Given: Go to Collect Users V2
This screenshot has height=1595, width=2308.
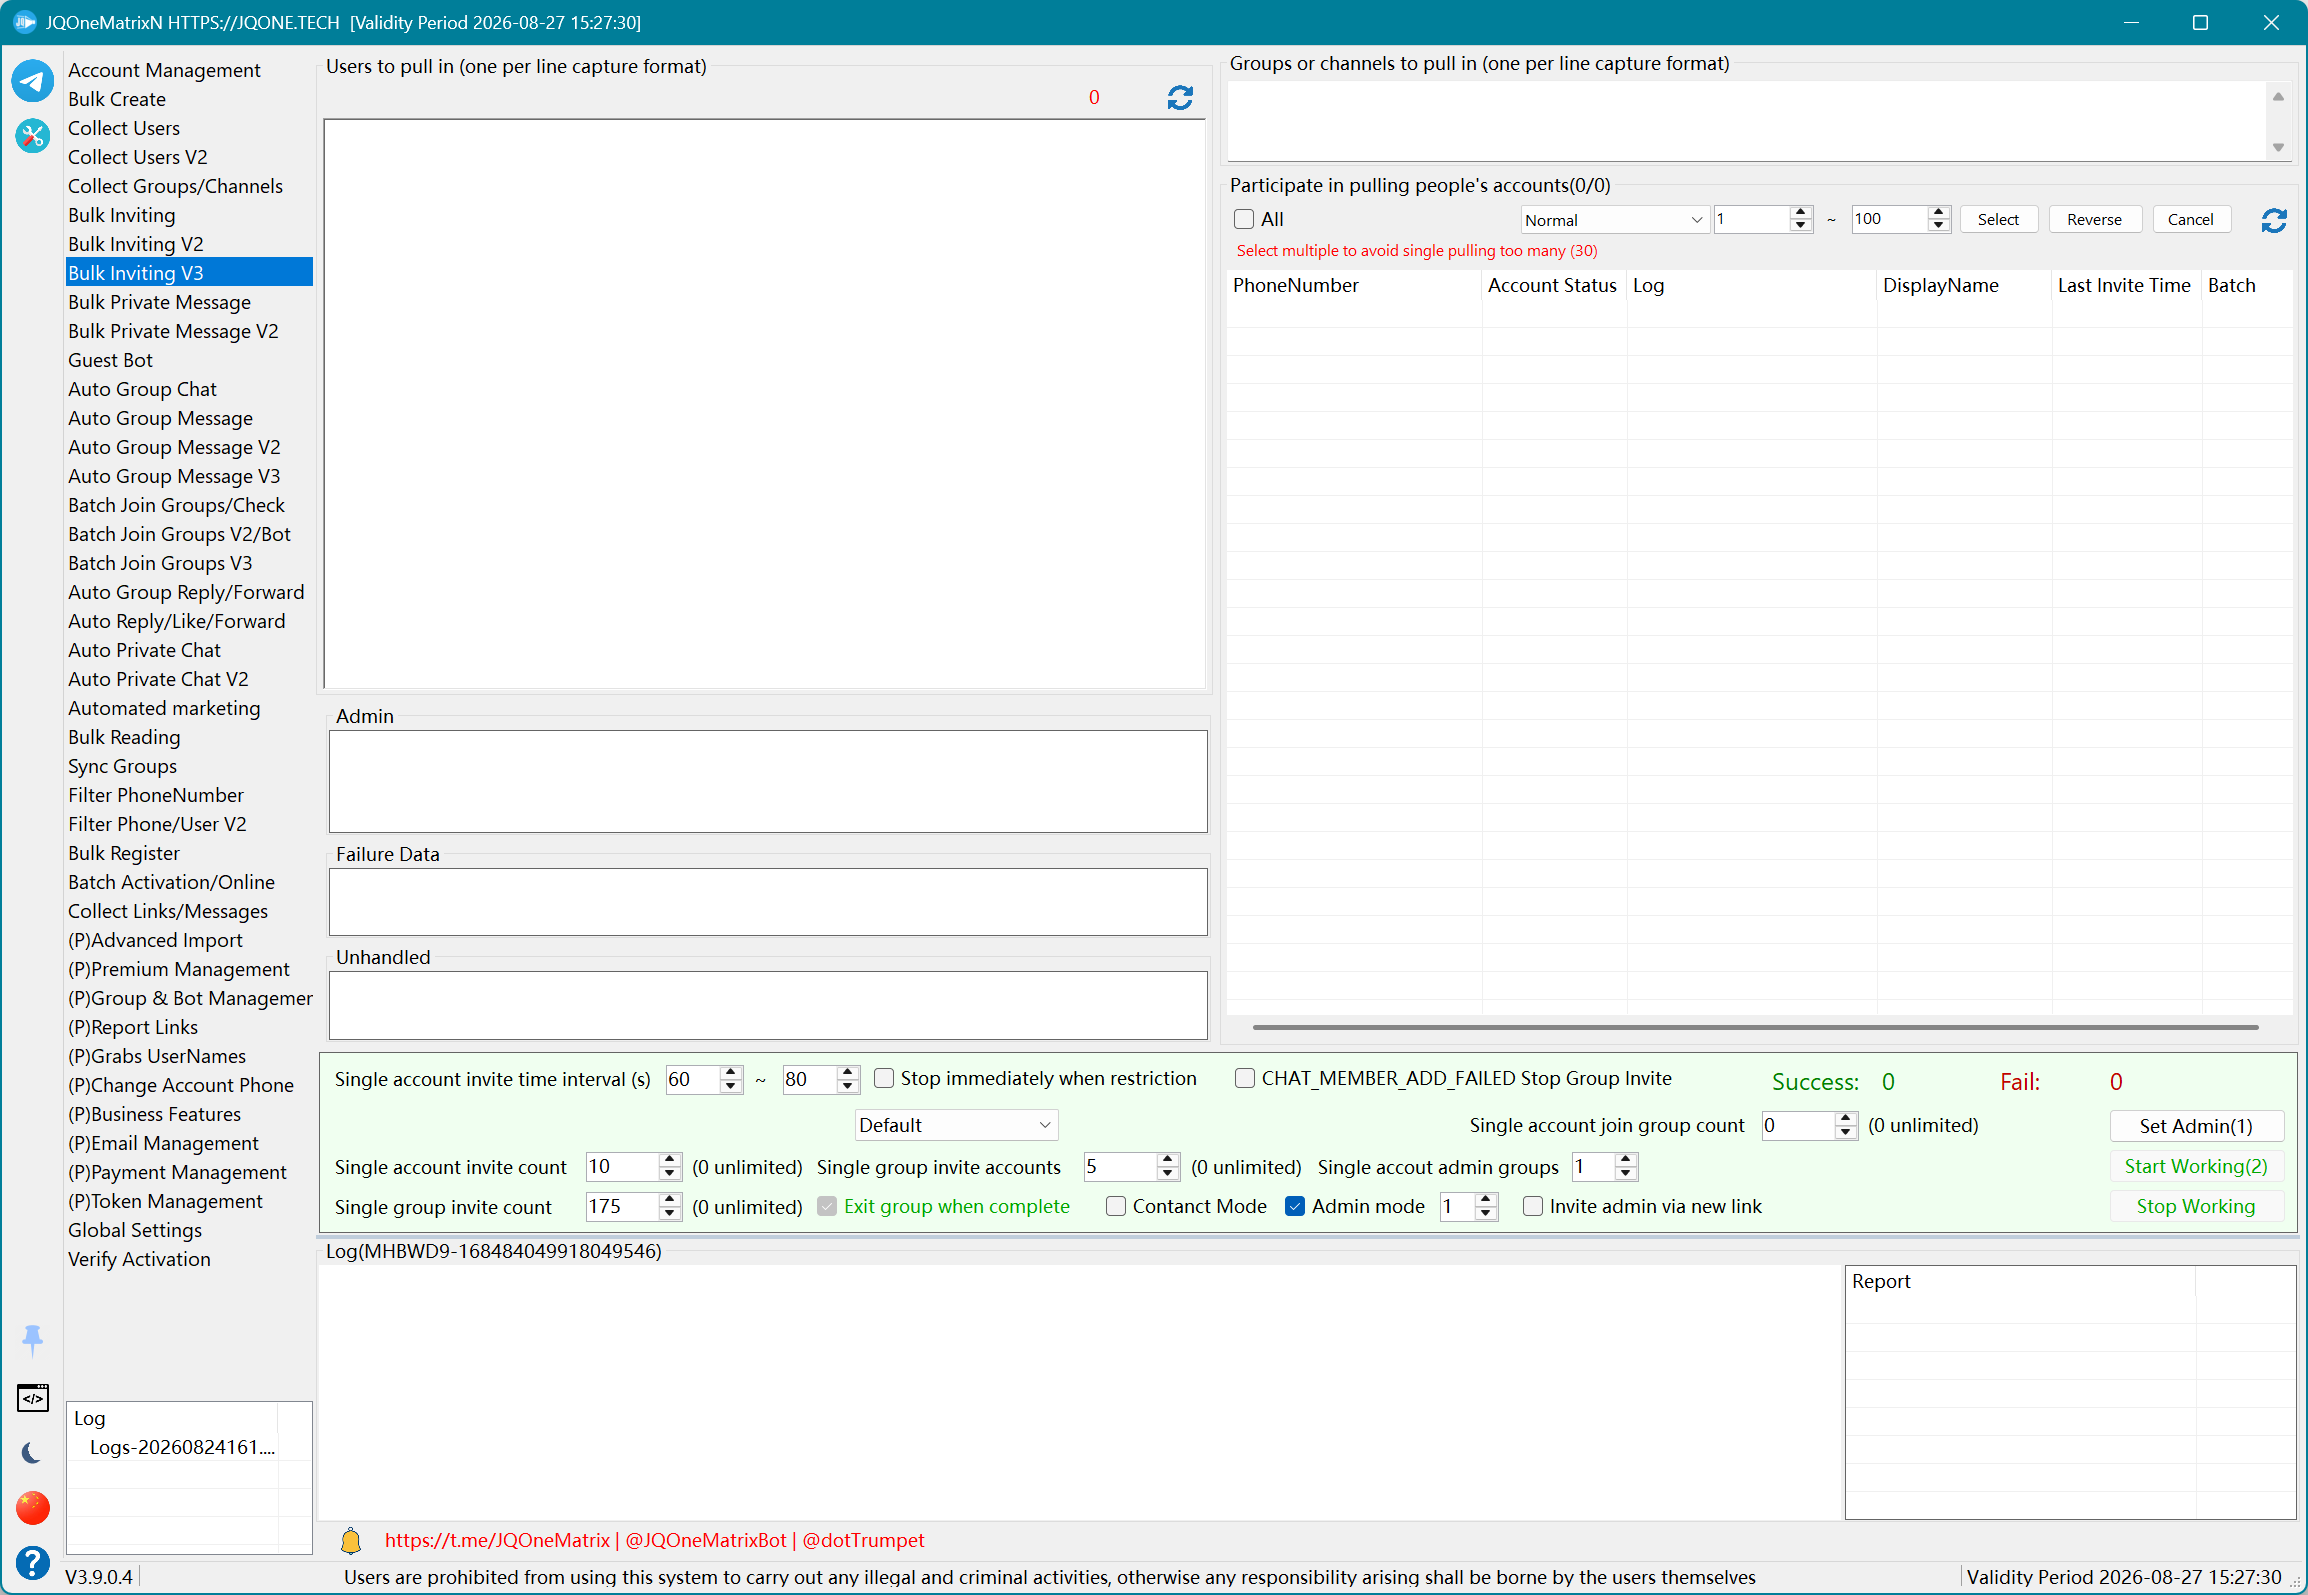Looking at the screenshot, I should point(138,157).
